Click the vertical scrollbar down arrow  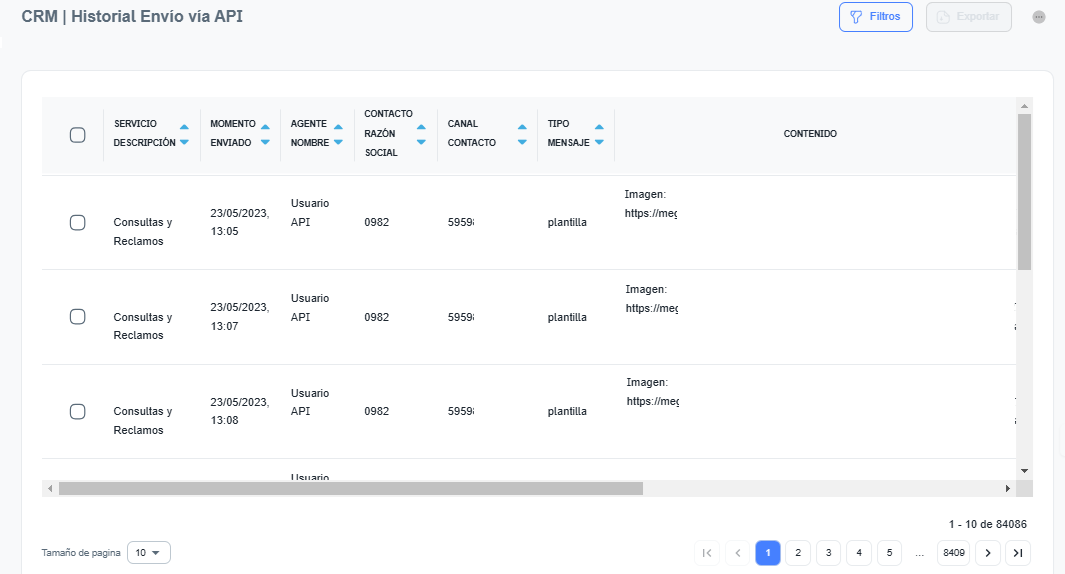(1024, 470)
